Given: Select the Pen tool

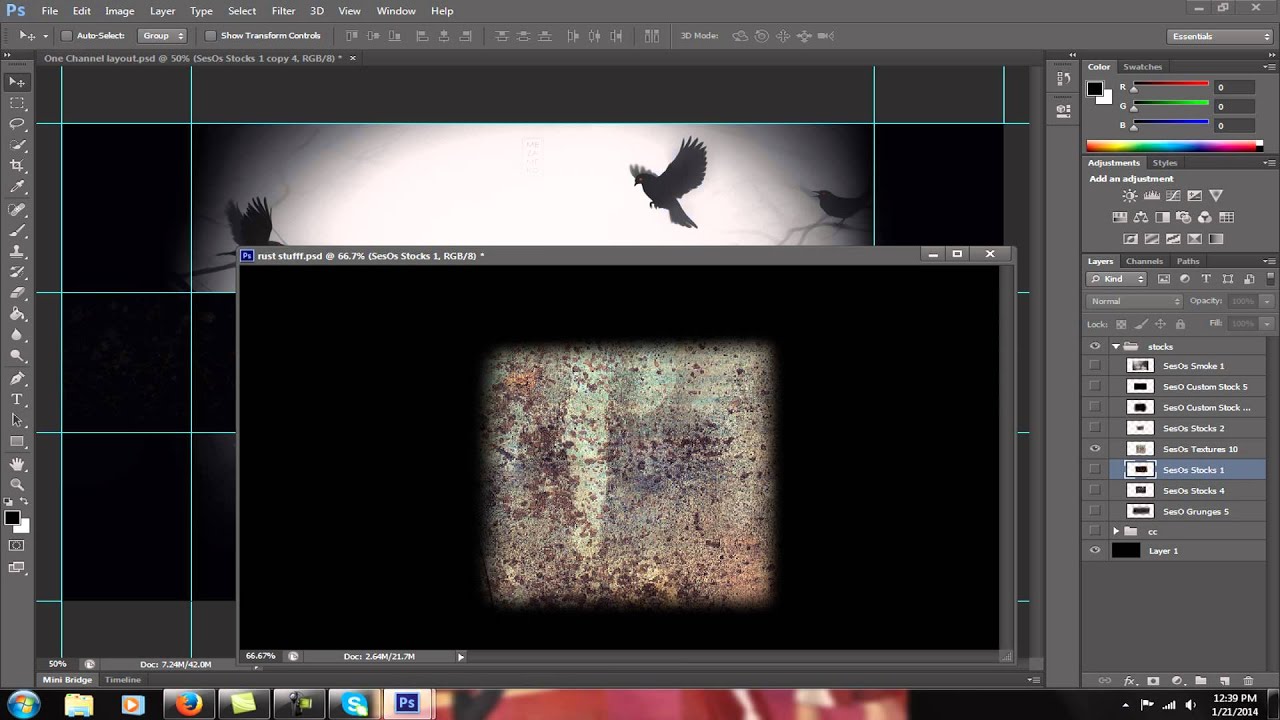Looking at the screenshot, I should 17,378.
